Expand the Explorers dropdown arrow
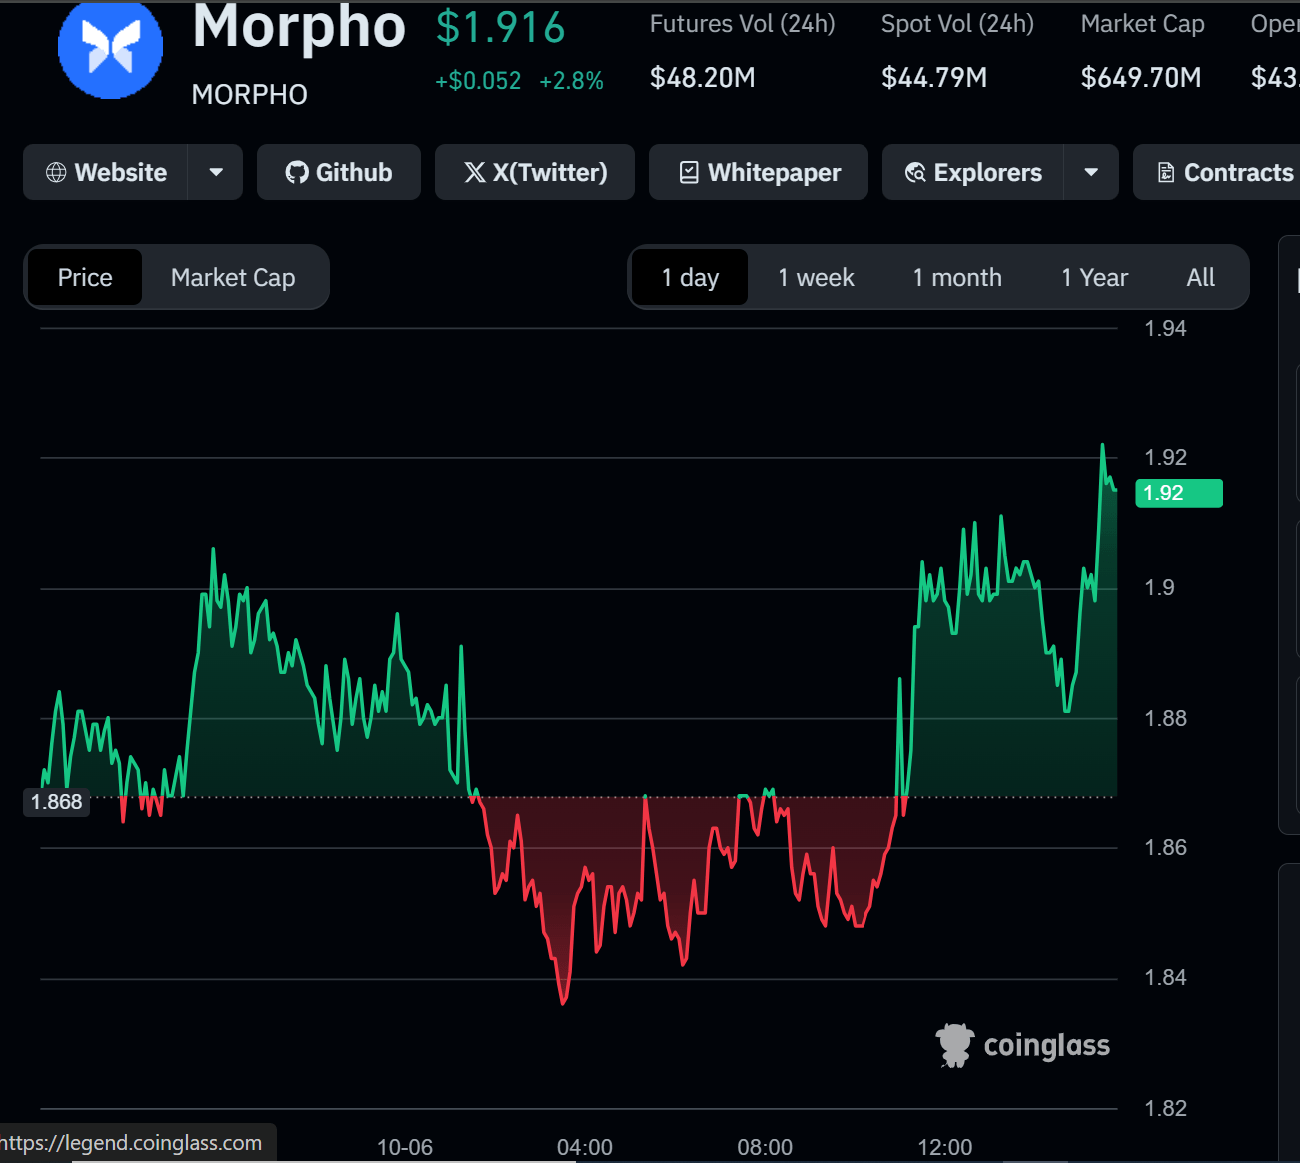Screen dimensions: 1300x1163 (1091, 173)
